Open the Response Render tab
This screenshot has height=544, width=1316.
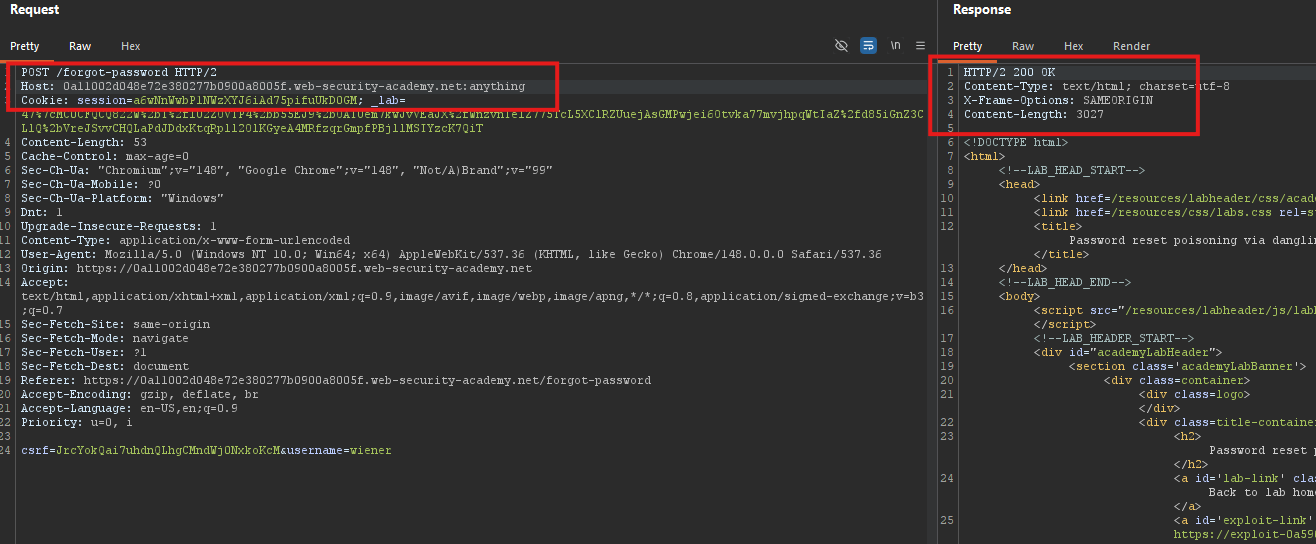[1131, 46]
